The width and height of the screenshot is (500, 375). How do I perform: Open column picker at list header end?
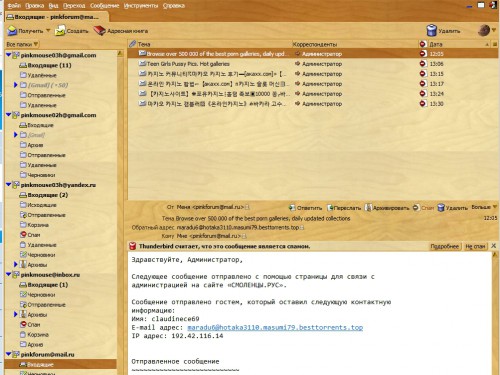(x=495, y=44)
